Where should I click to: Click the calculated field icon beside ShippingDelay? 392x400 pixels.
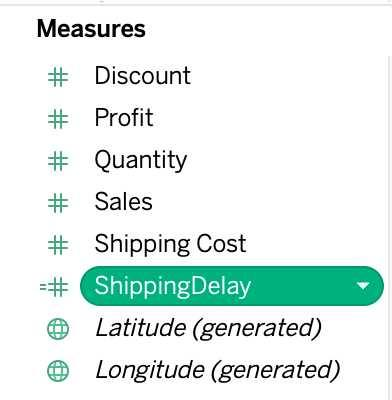(54, 287)
